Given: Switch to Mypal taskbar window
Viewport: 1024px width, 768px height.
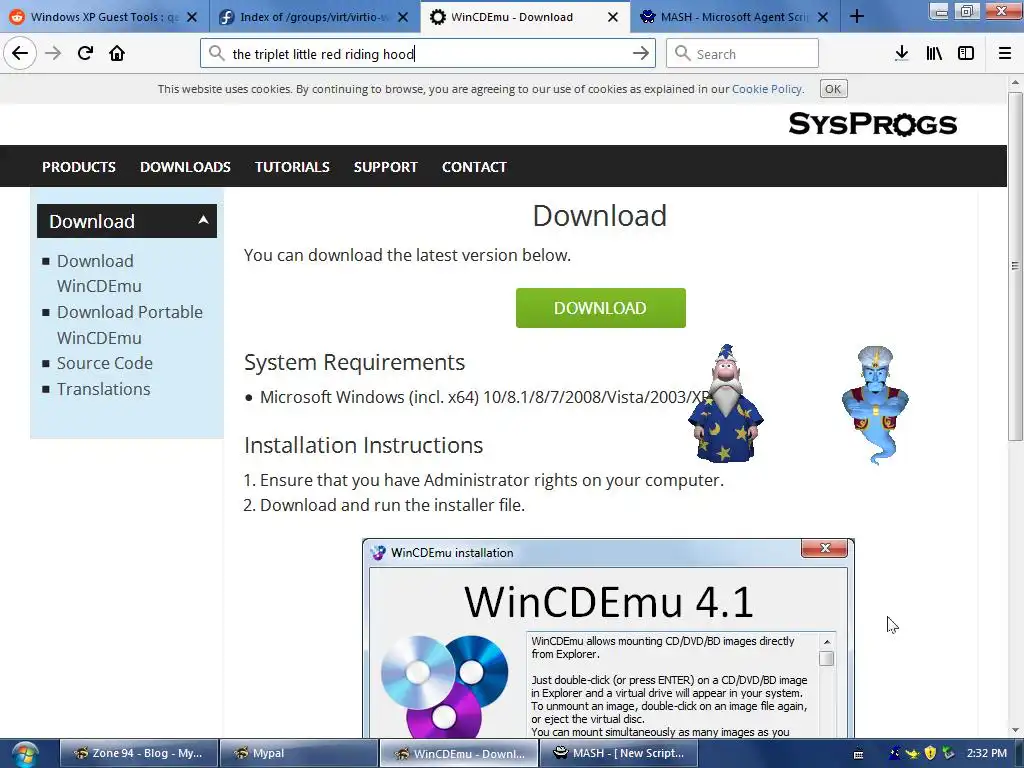Looking at the screenshot, I should [298, 753].
